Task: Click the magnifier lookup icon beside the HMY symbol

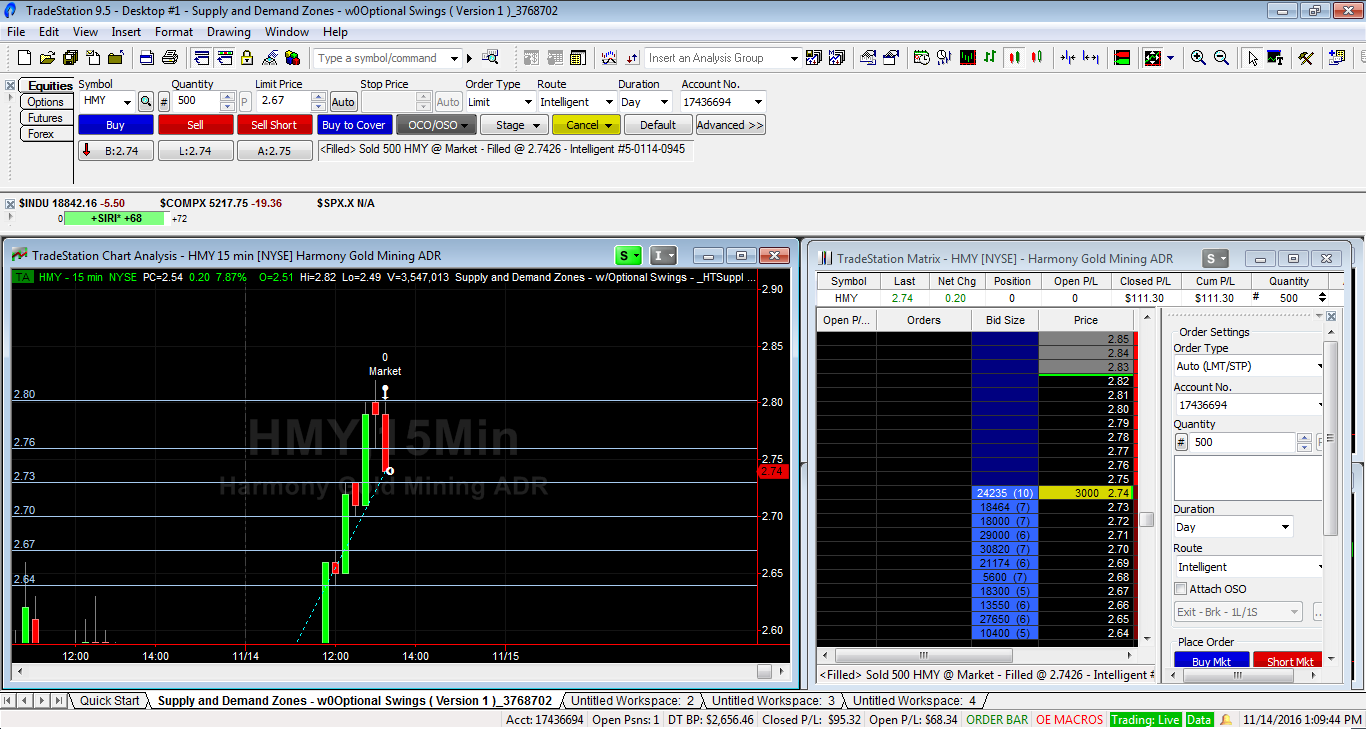Action: (146, 101)
